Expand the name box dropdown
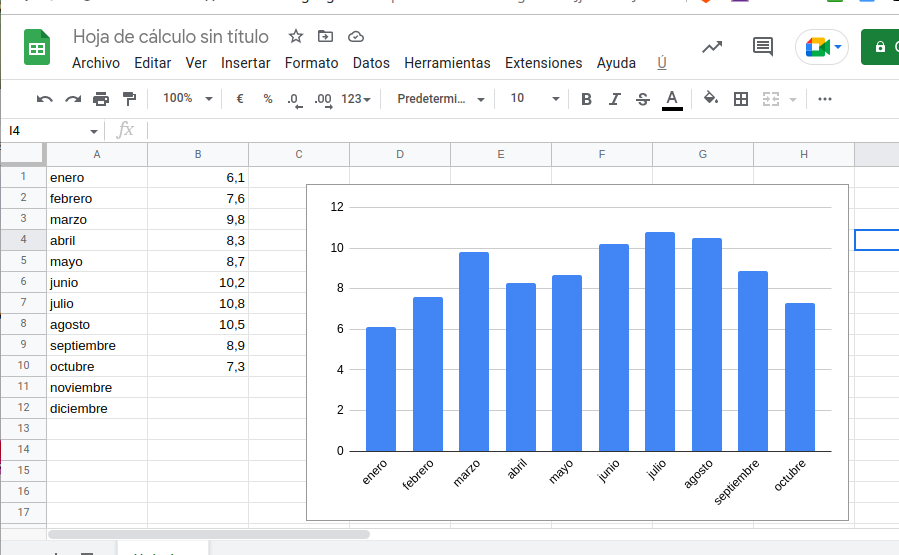The image size is (899, 555). pos(93,132)
